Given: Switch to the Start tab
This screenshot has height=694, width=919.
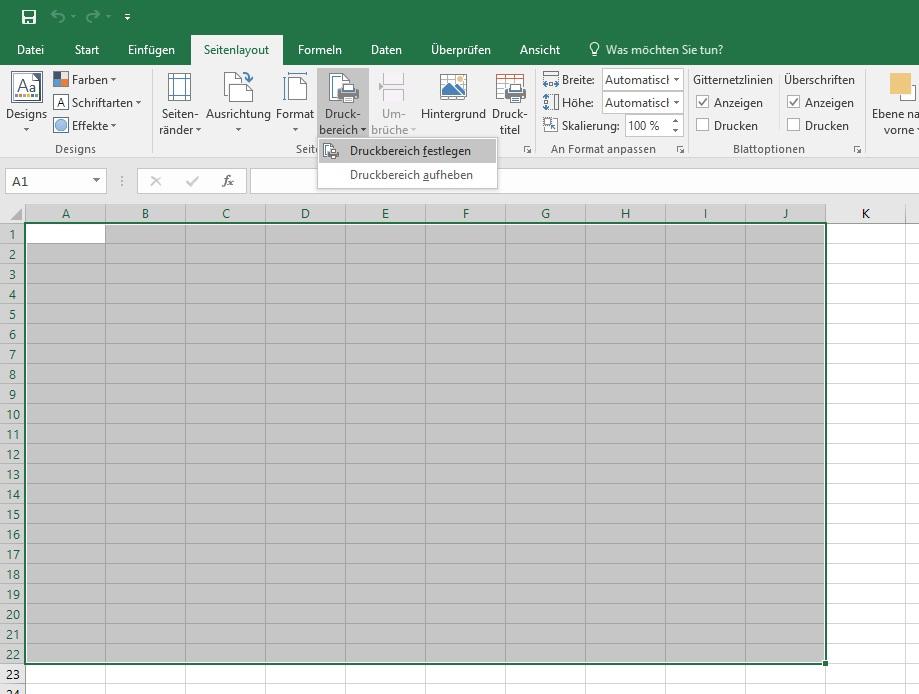Looking at the screenshot, I should coord(87,50).
